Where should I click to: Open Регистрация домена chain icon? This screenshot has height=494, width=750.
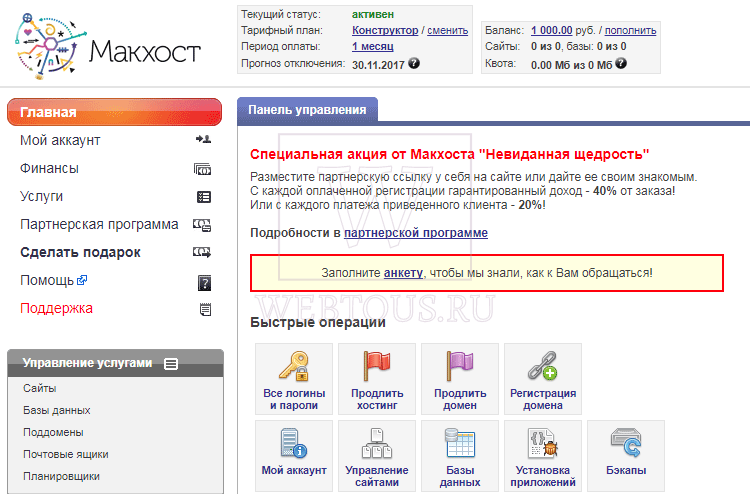(x=543, y=366)
